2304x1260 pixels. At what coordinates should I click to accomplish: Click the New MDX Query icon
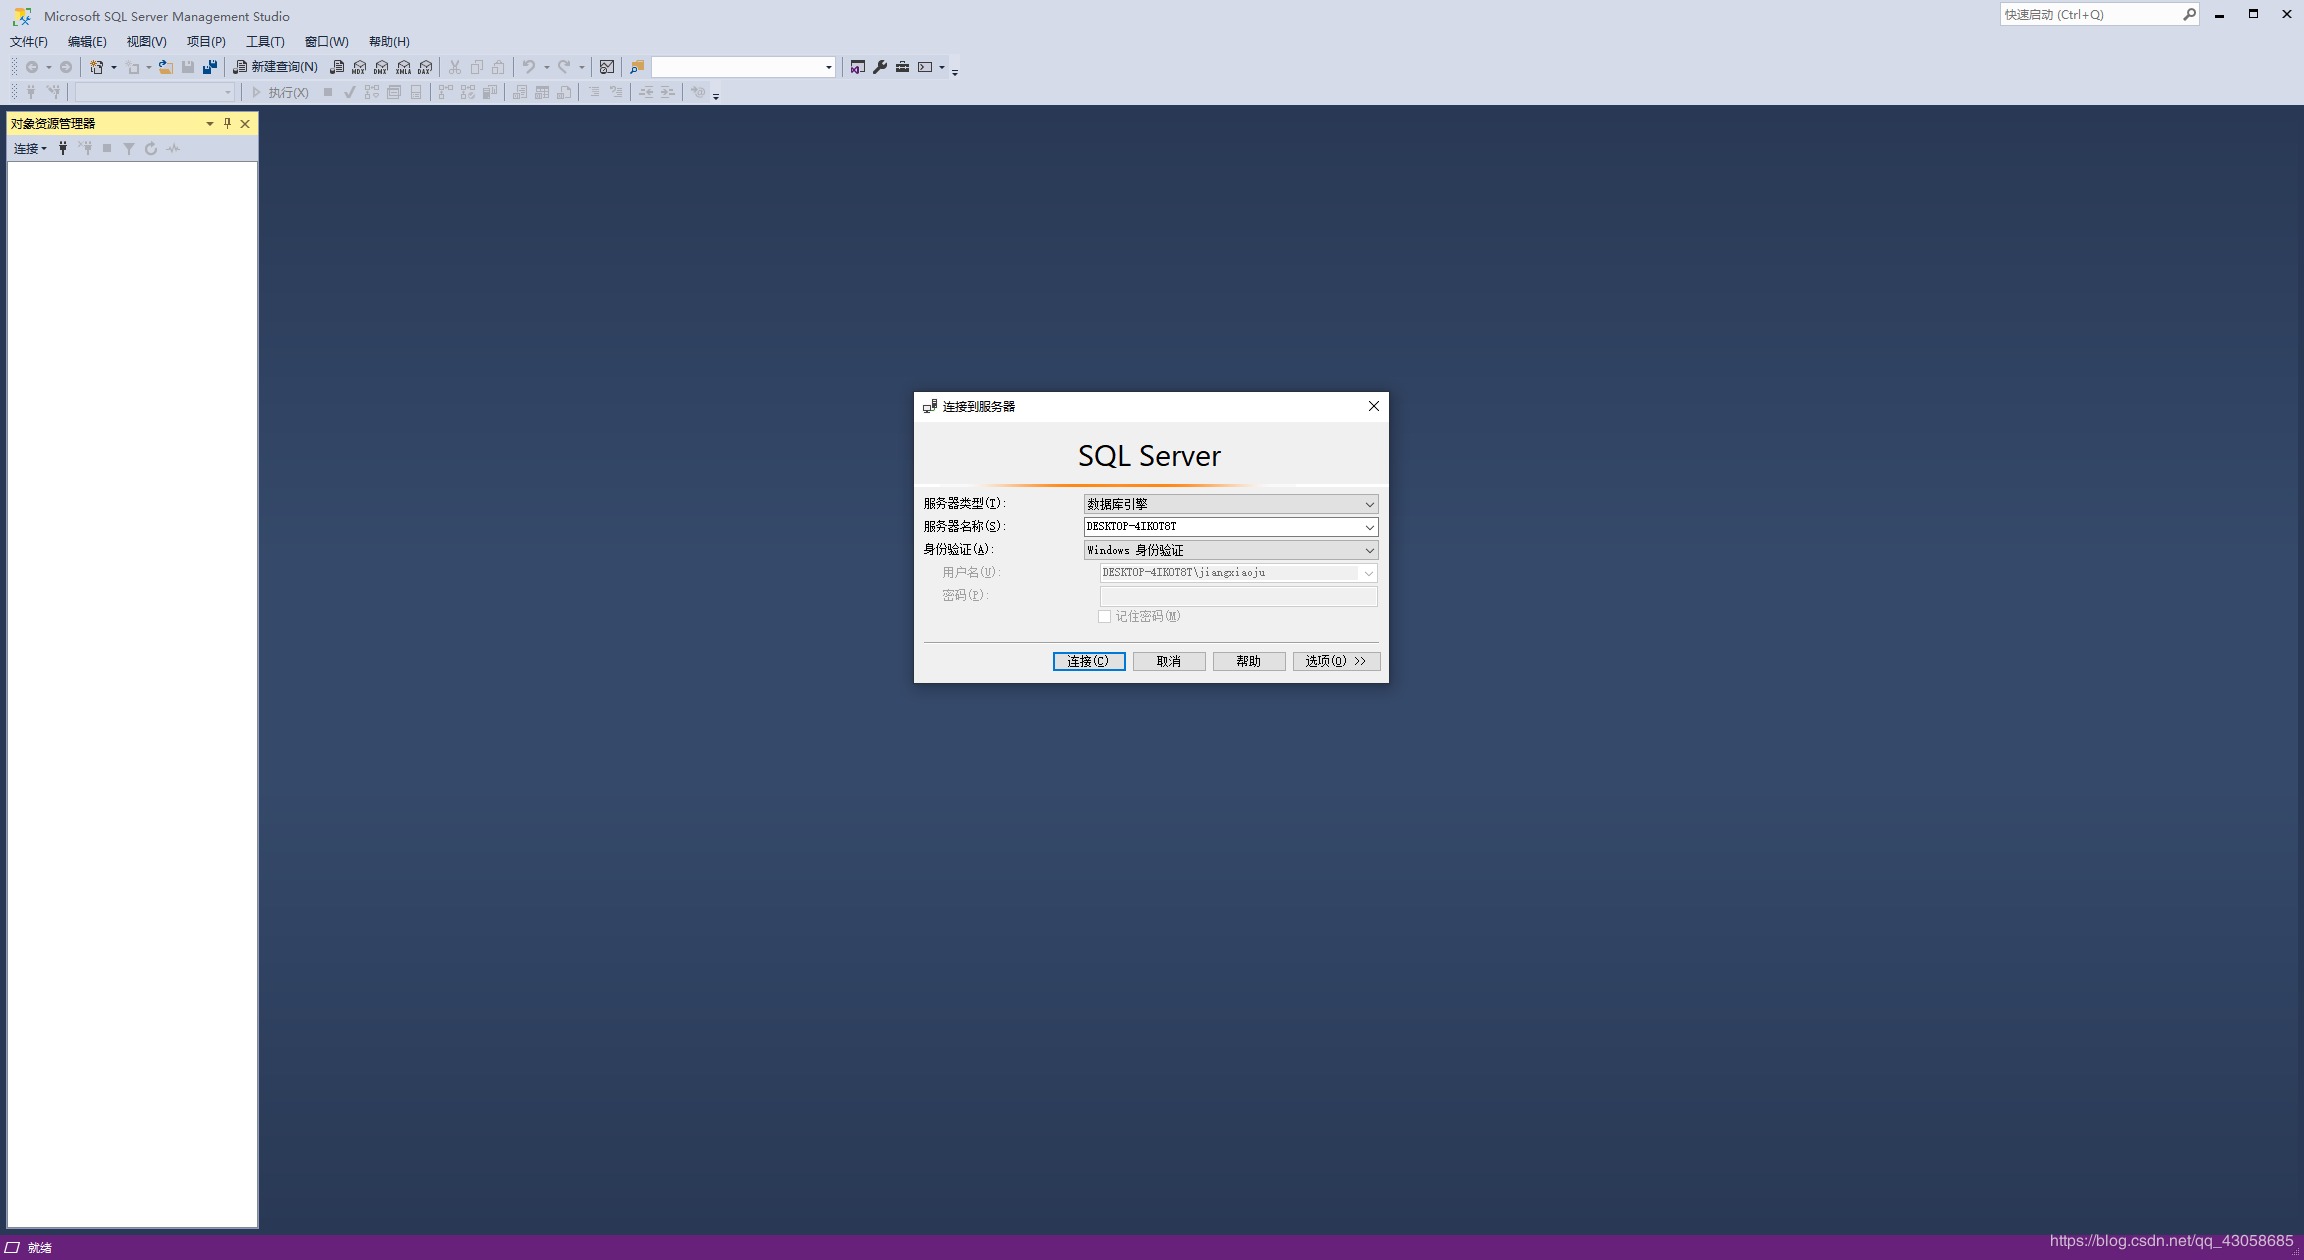coord(359,67)
